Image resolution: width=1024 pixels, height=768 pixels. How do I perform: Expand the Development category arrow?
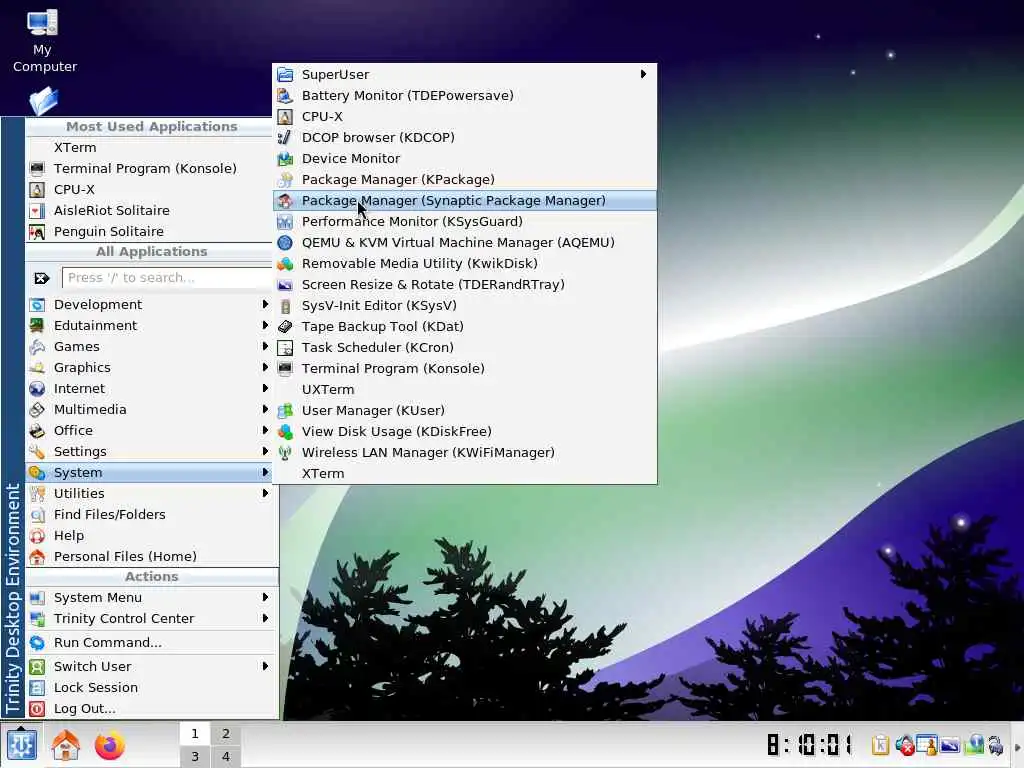[265, 304]
